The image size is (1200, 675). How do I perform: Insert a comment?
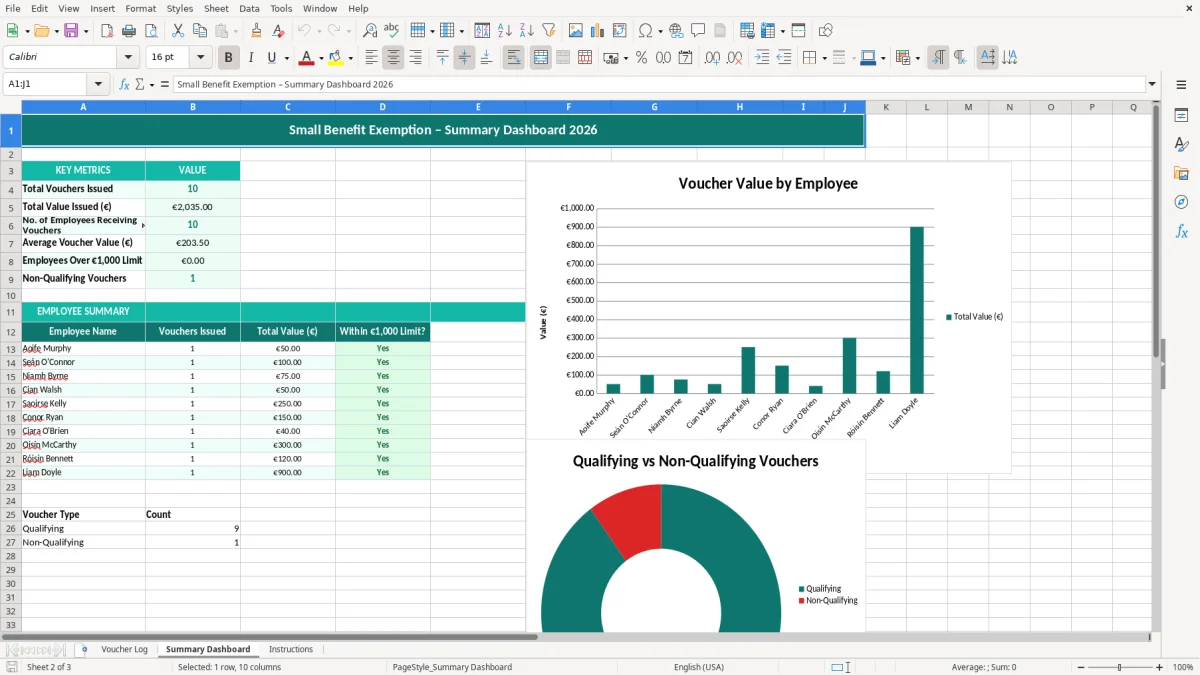pyautogui.click(x=698, y=31)
